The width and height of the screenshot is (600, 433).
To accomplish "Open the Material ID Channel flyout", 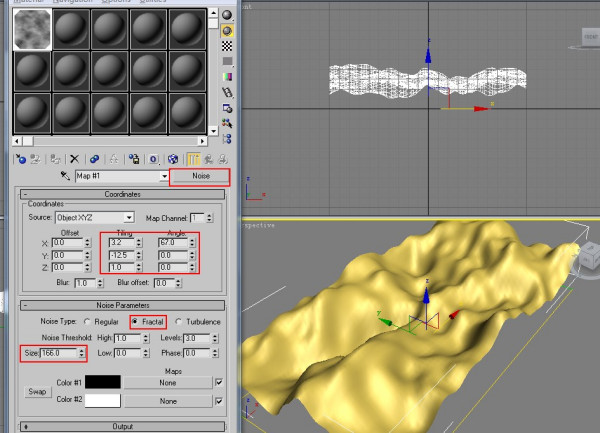I will tap(154, 159).
